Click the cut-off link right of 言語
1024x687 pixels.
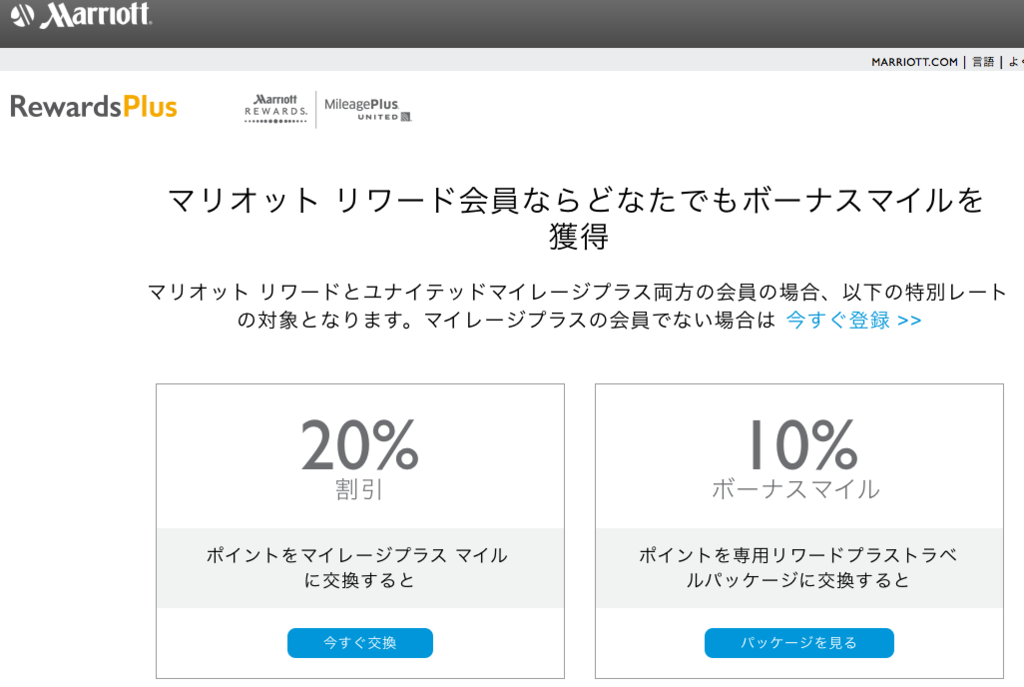pyautogui.click(x=1016, y=62)
